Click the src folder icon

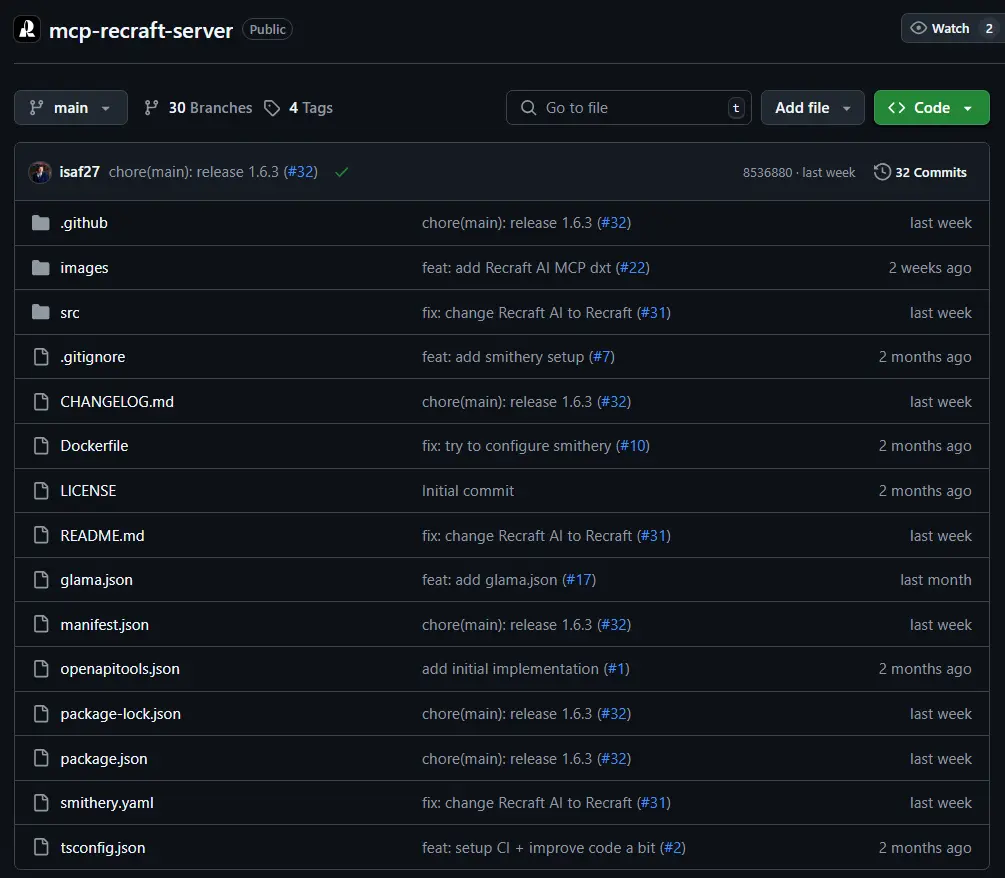(41, 313)
